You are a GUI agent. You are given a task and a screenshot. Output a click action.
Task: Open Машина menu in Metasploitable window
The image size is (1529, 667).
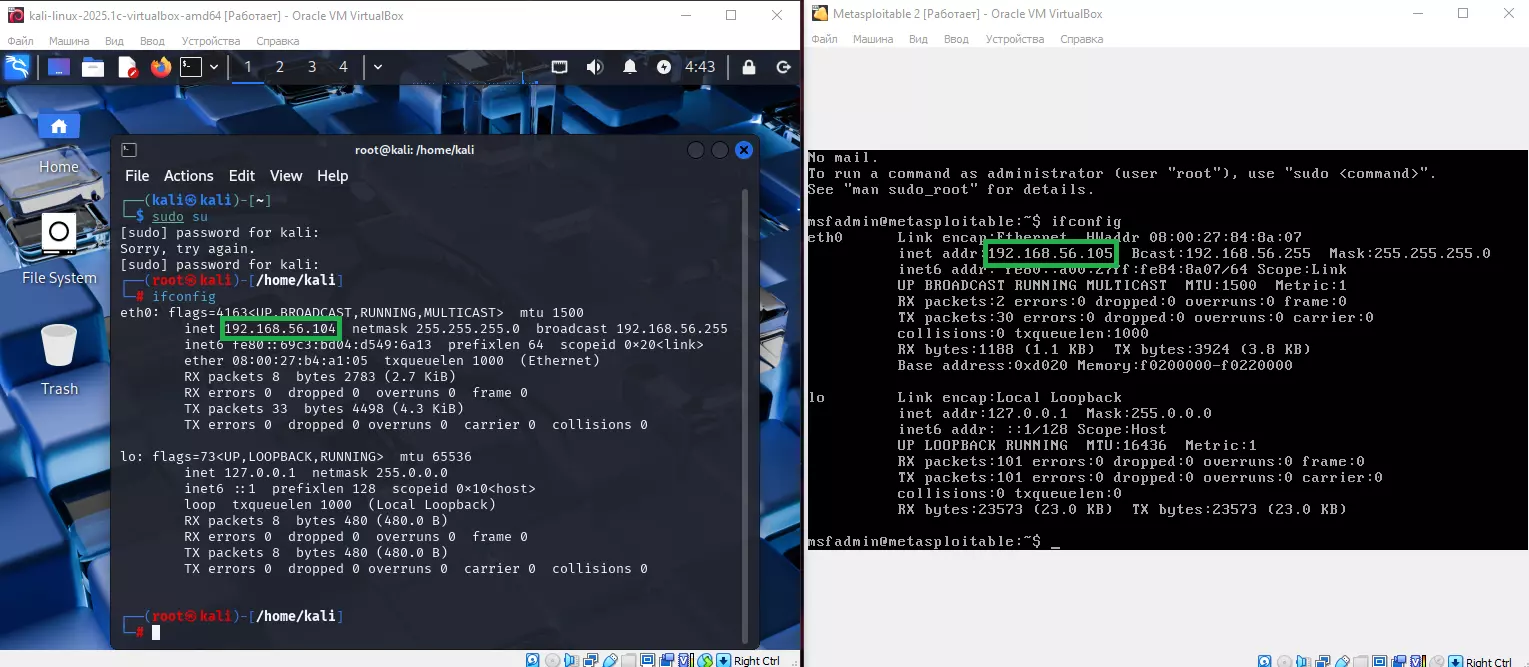coord(872,40)
